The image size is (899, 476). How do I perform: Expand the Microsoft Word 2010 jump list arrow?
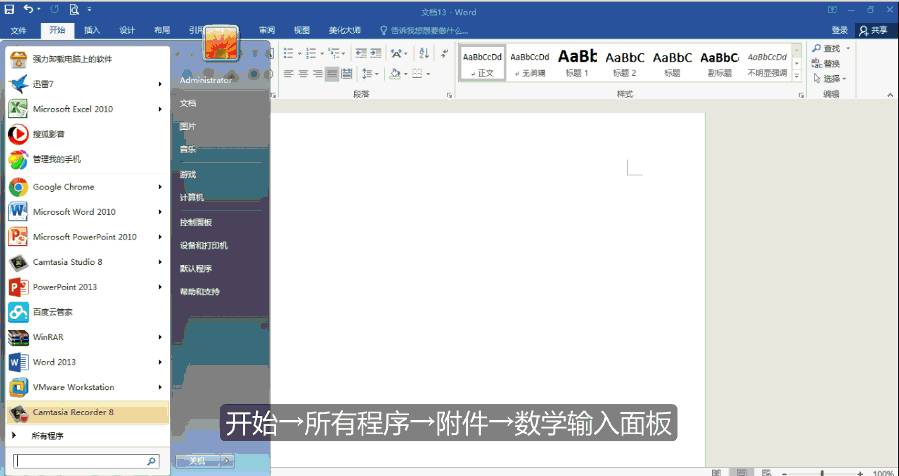(160, 212)
